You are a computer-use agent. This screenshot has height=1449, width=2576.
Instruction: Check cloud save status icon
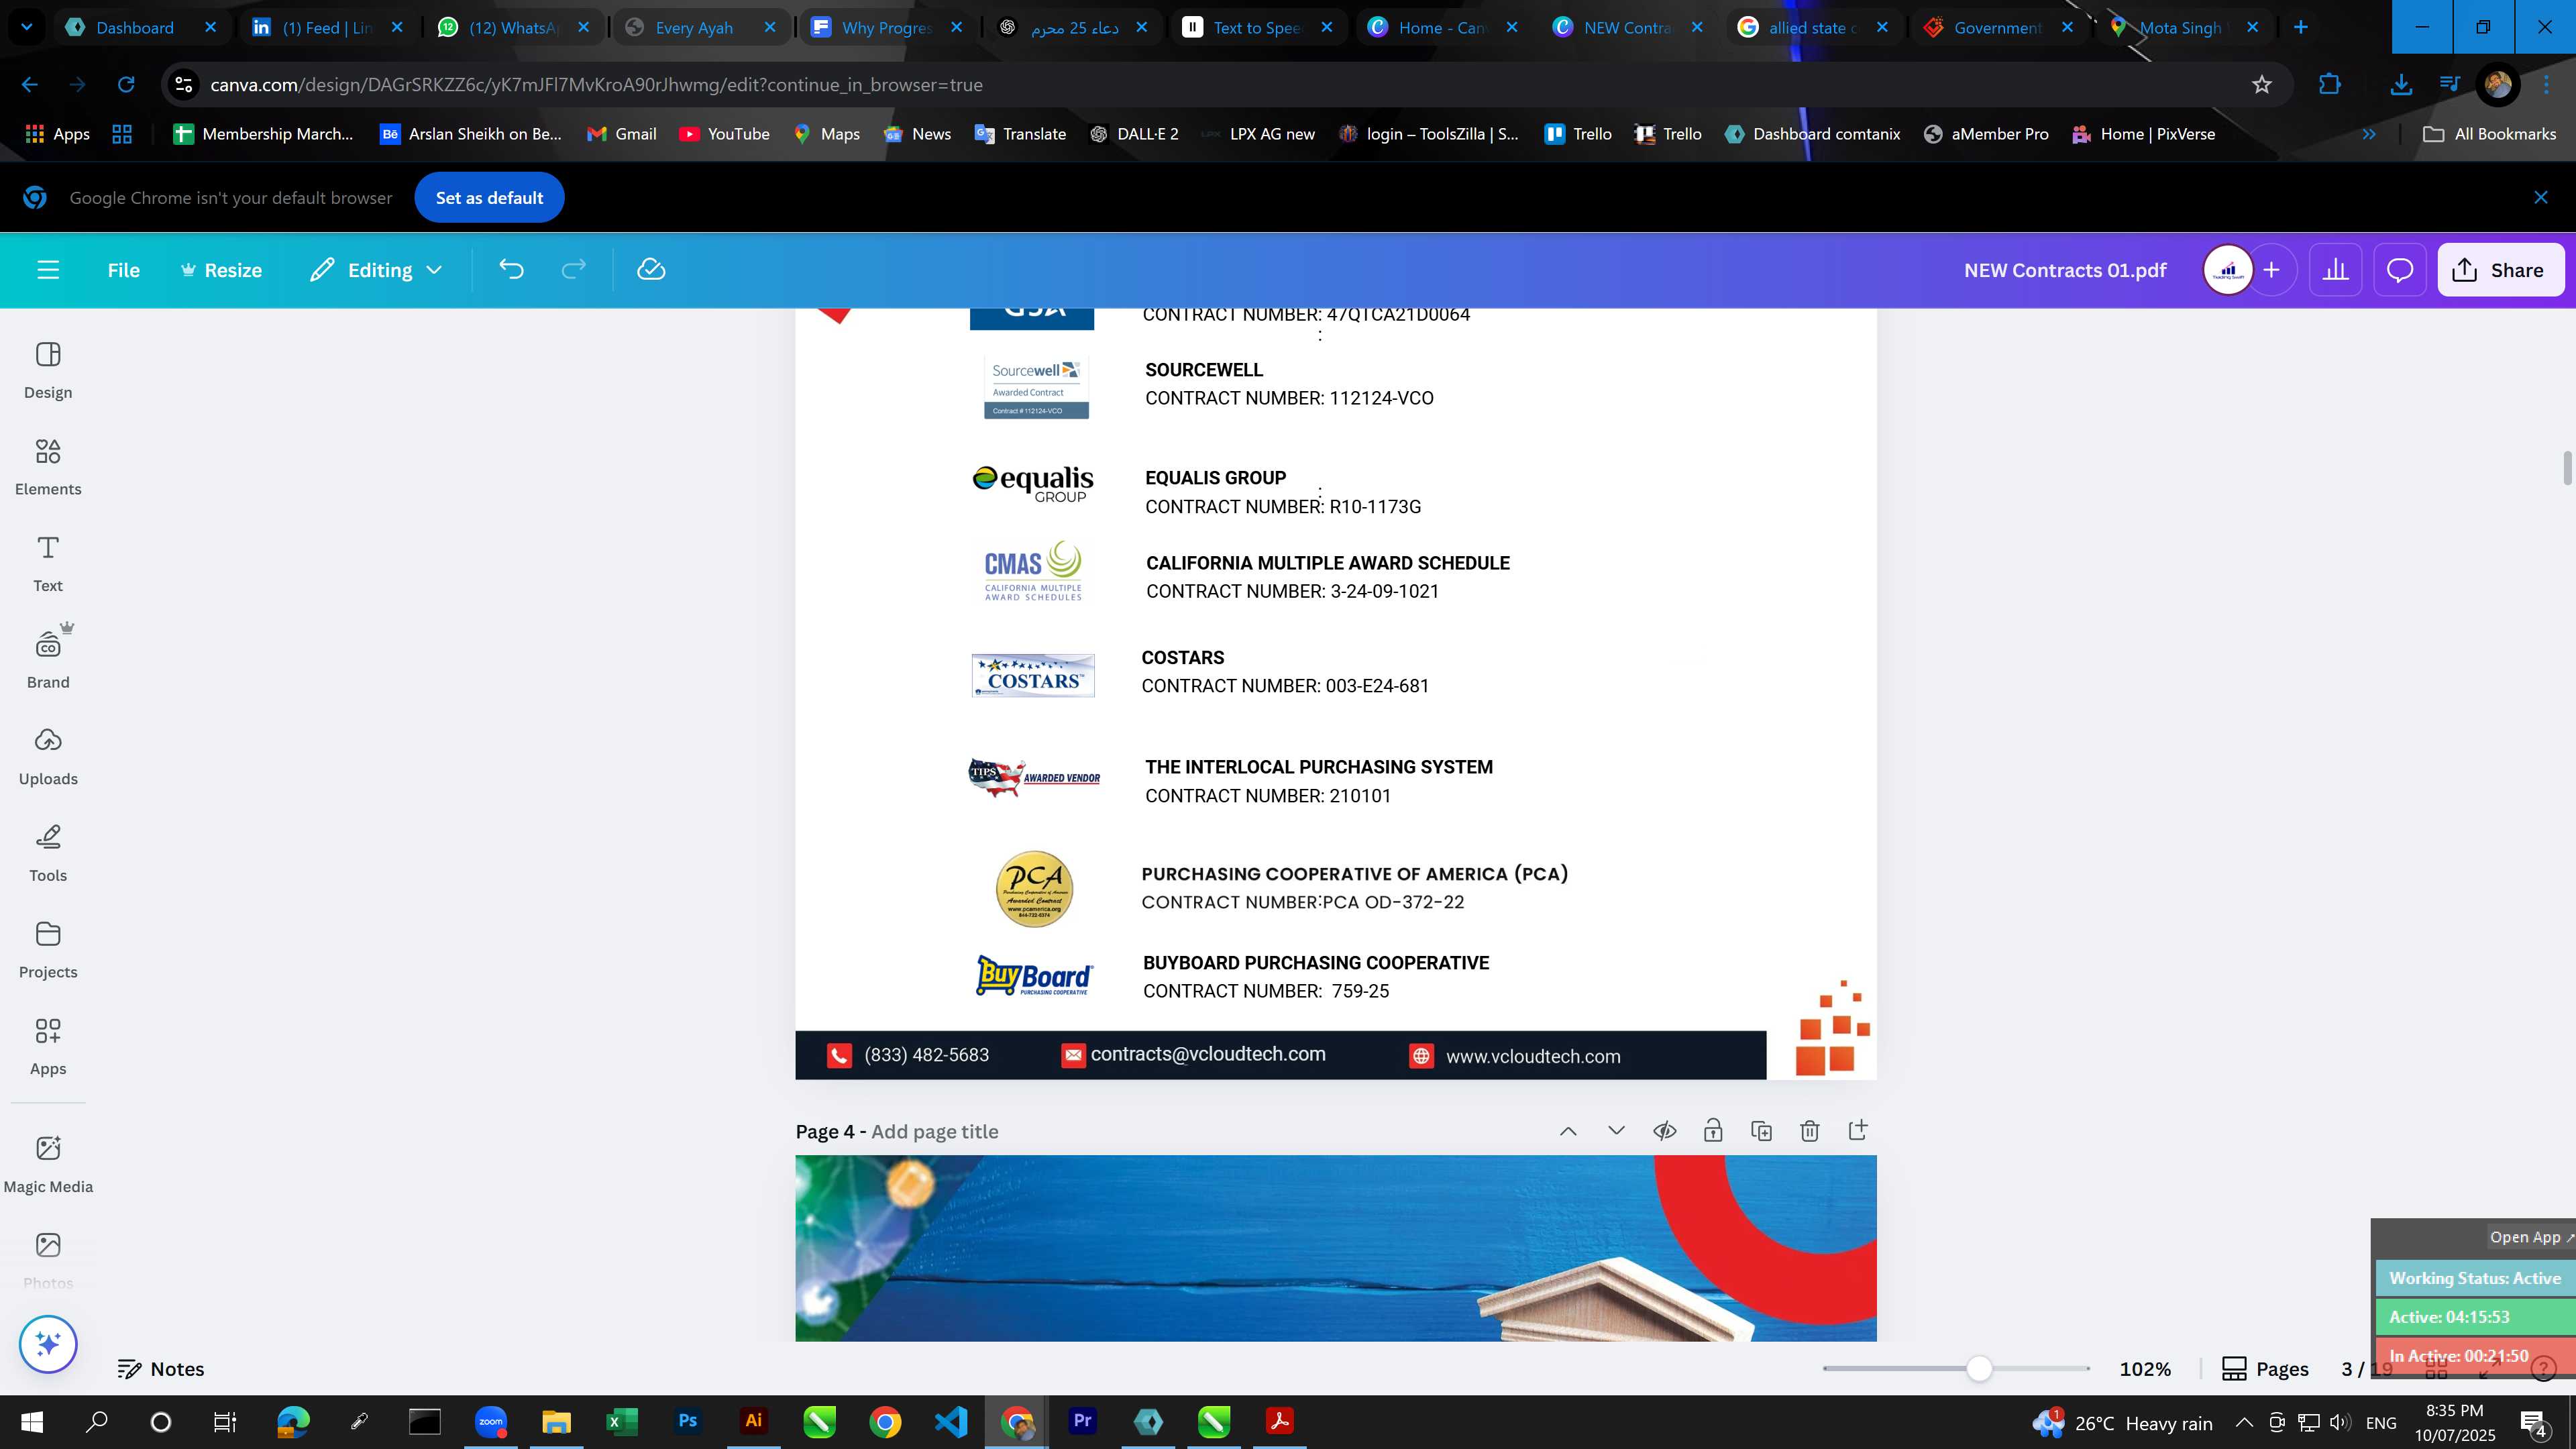coord(651,270)
